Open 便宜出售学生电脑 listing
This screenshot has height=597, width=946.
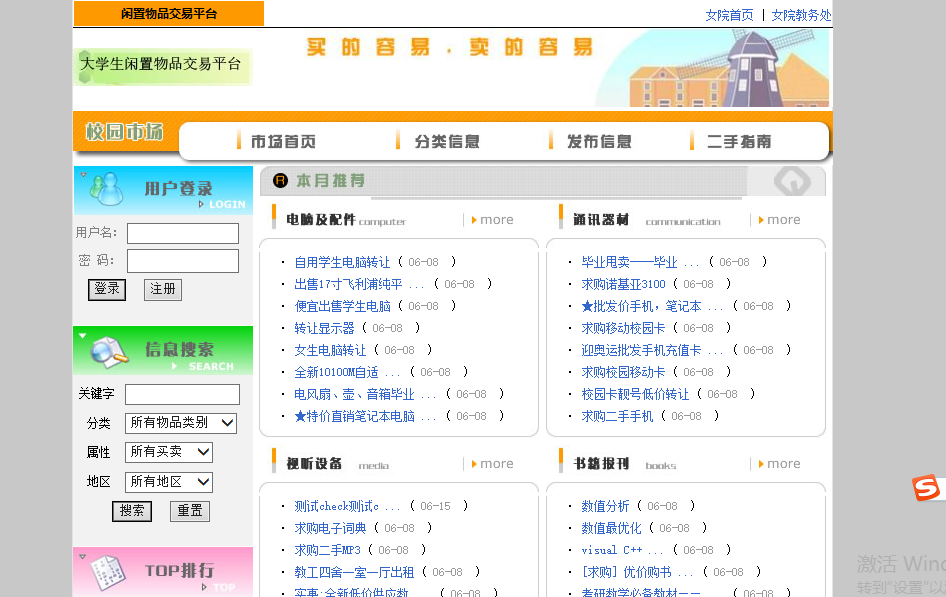(342, 306)
